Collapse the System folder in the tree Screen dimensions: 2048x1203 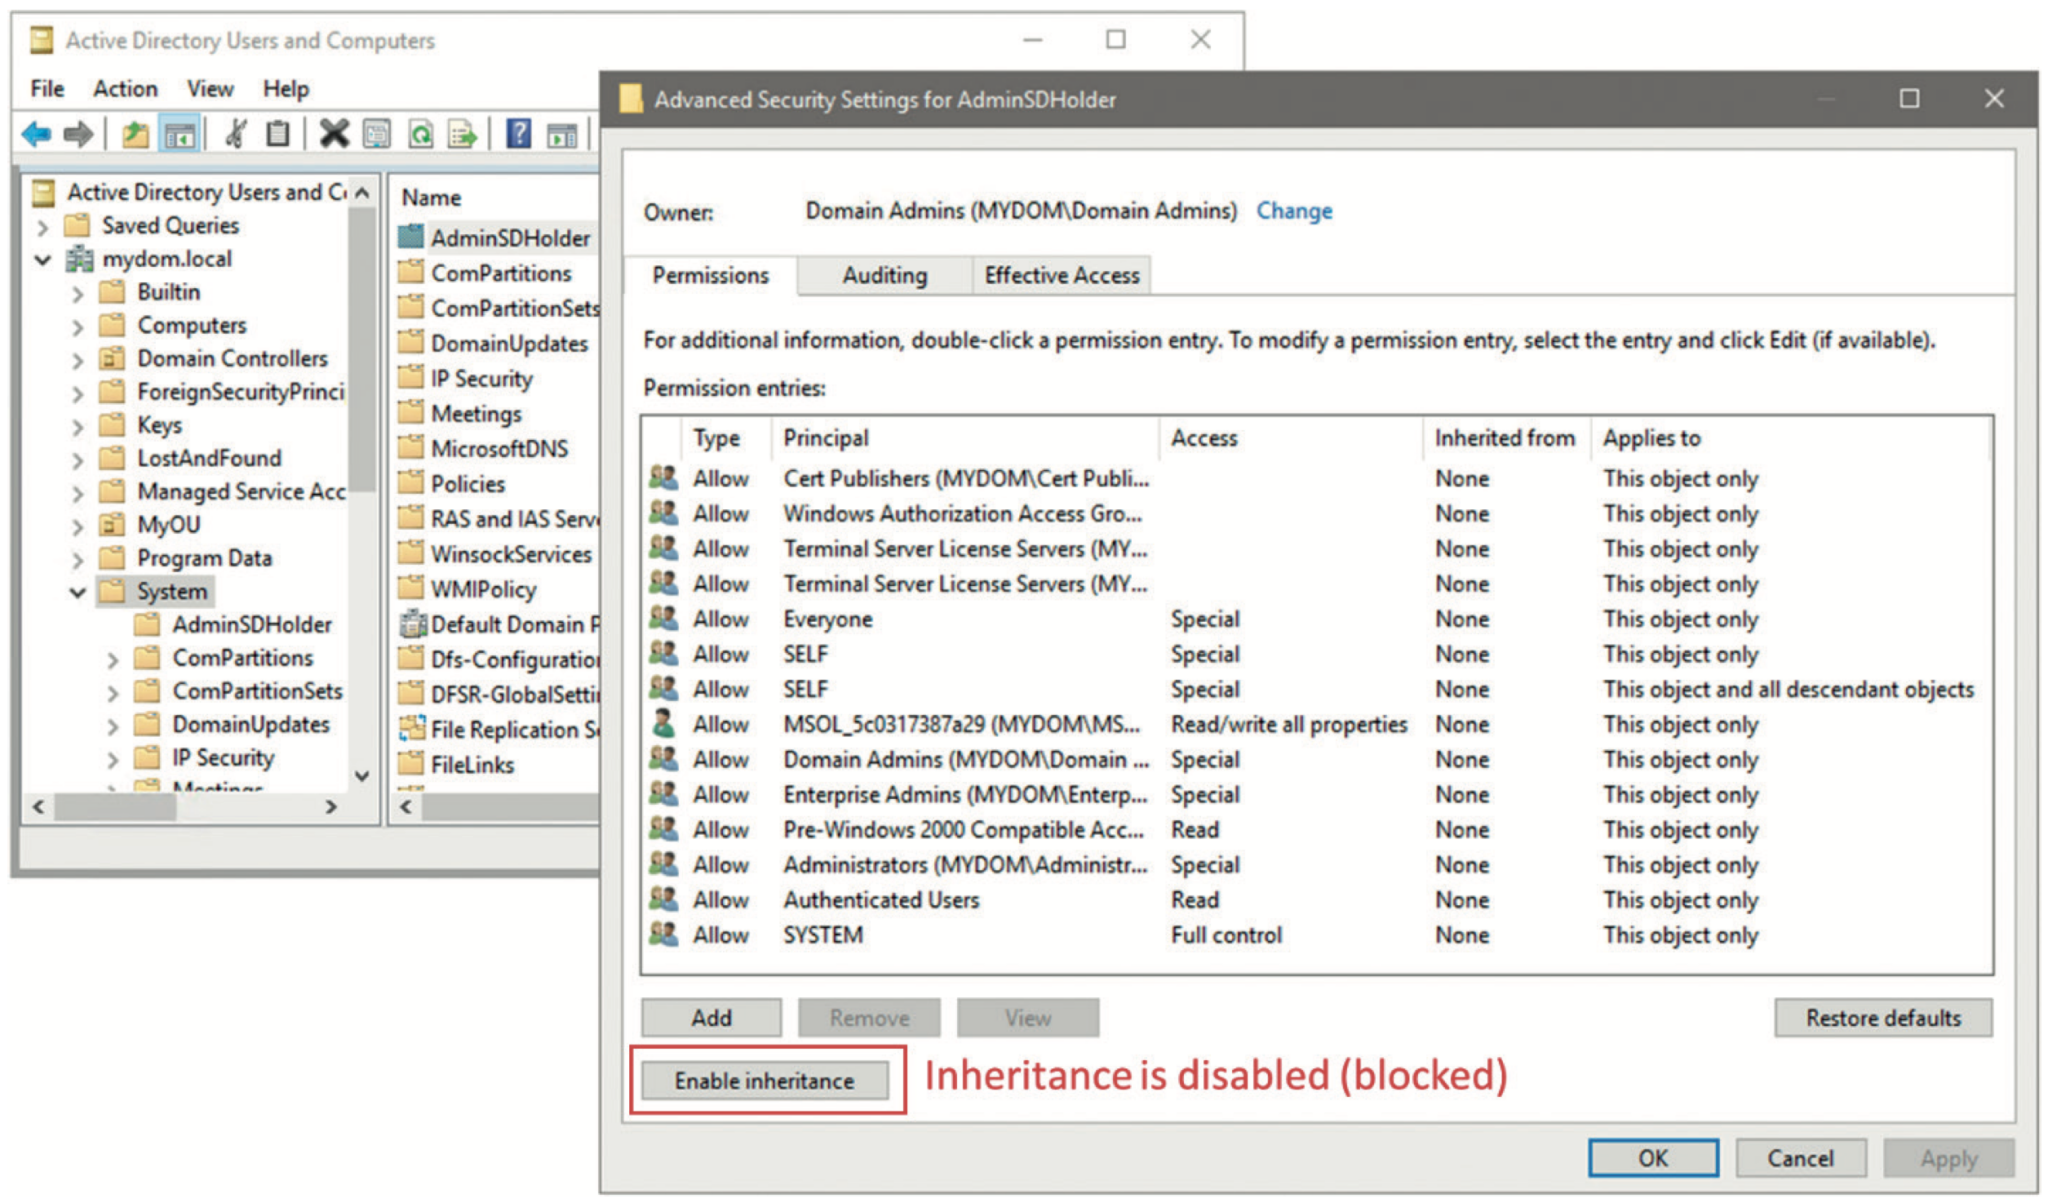pyautogui.click(x=78, y=591)
